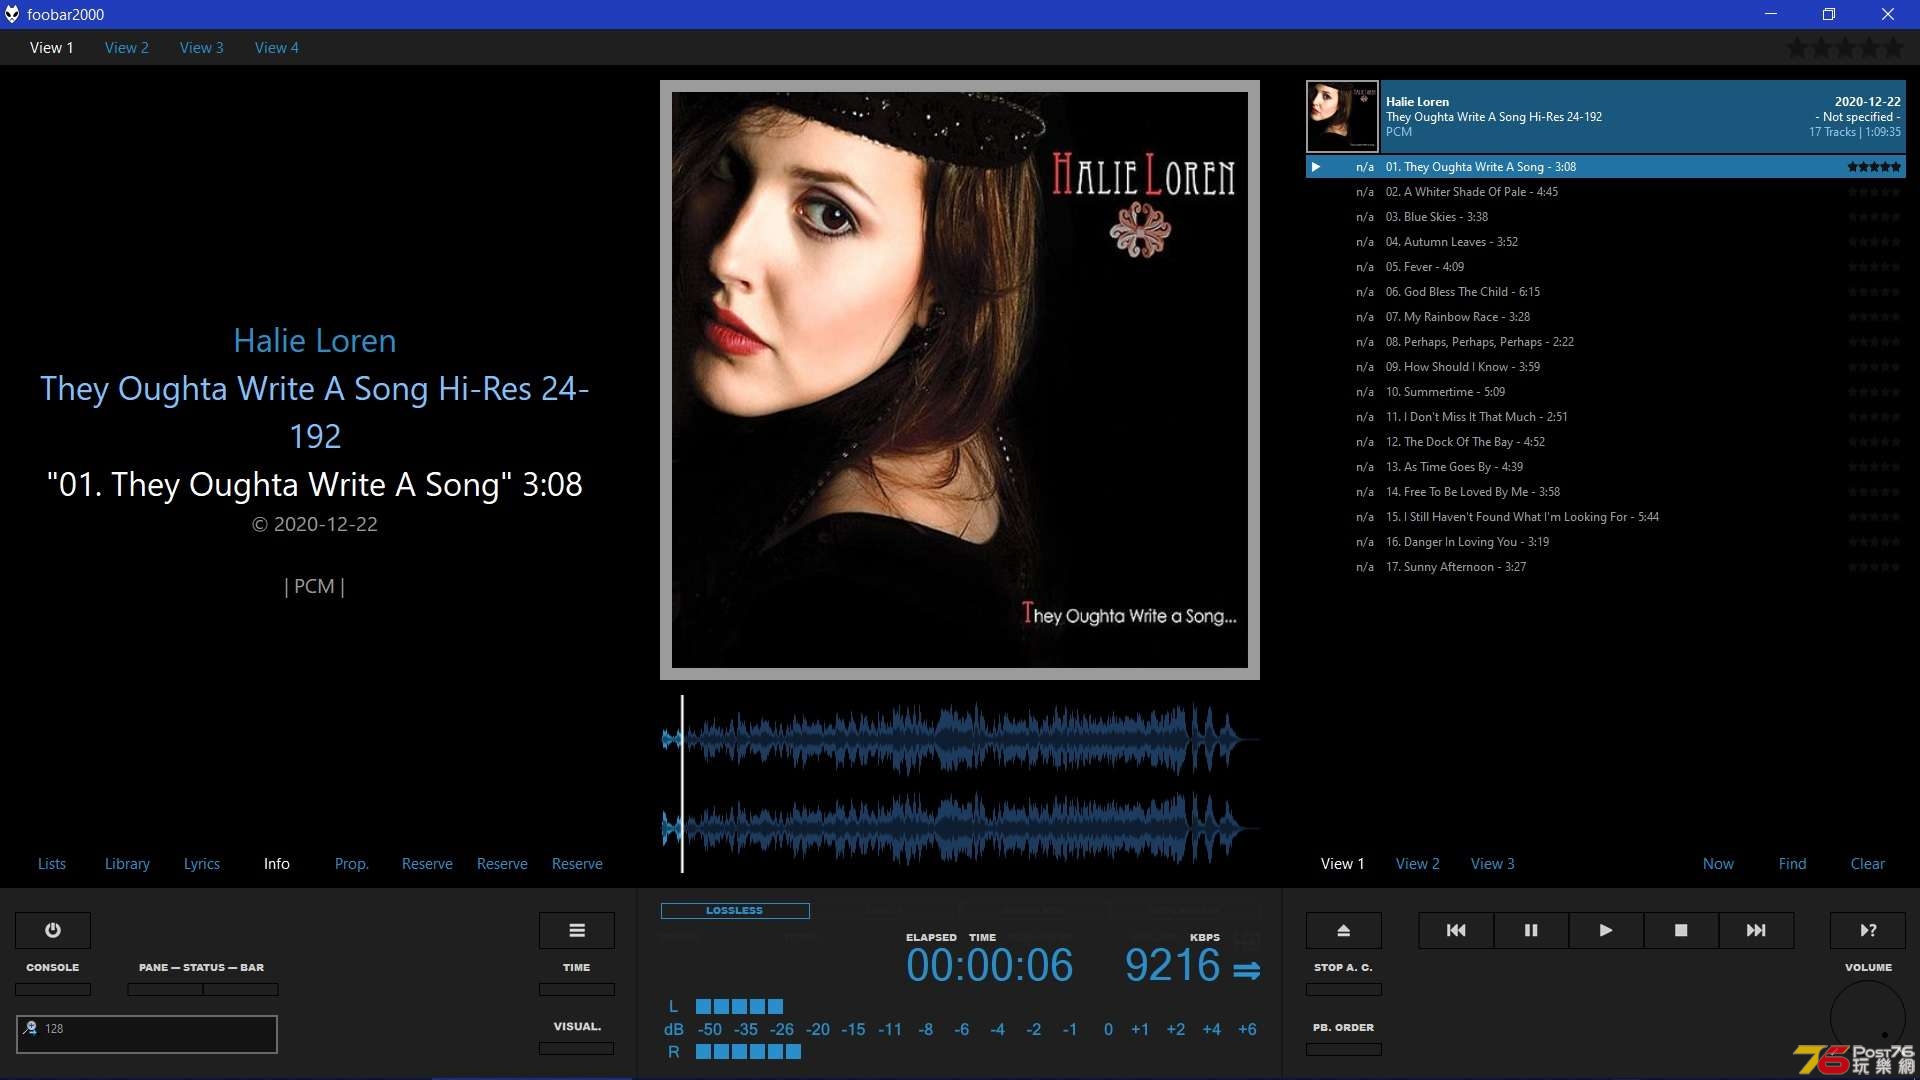
Task: Click the playlist album header Halie Loren
Action: (x=1606, y=116)
